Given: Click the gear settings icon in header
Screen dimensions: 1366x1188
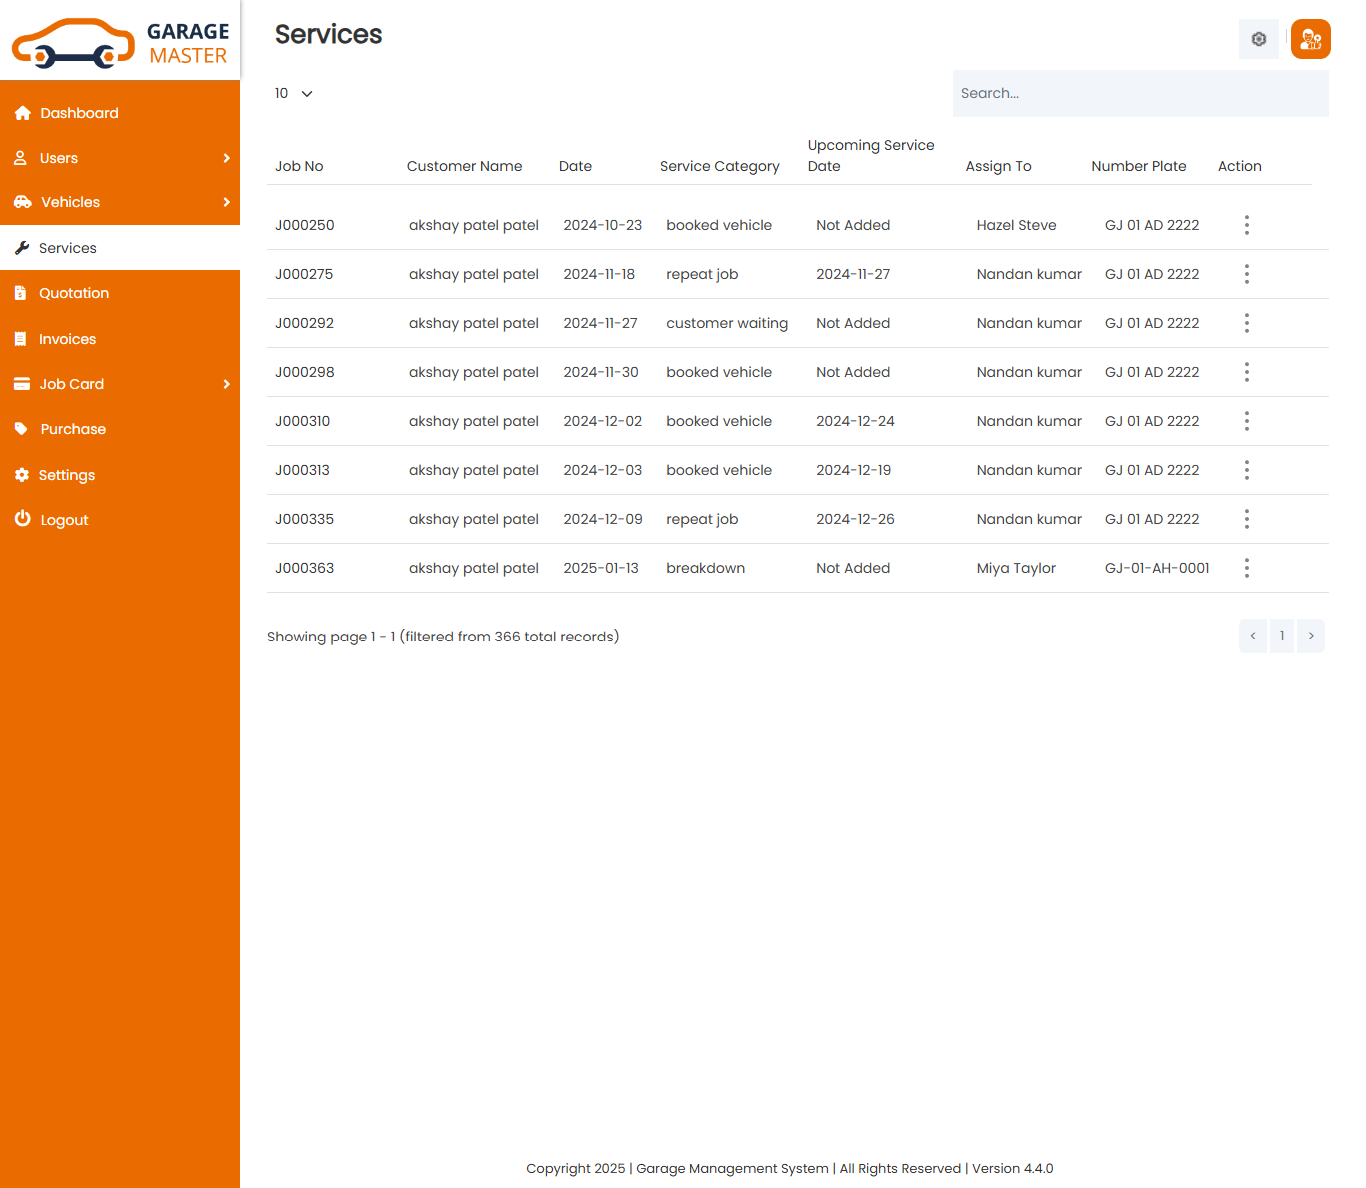Looking at the screenshot, I should click(x=1258, y=39).
